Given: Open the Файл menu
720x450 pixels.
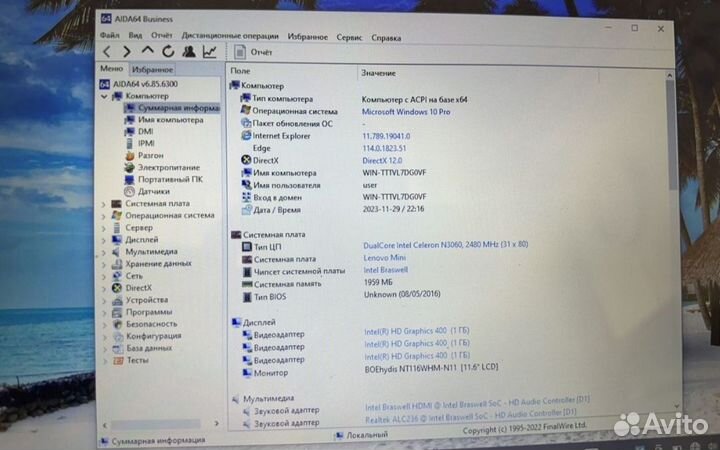Looking at the screenshot, I should tap(110, 35).
